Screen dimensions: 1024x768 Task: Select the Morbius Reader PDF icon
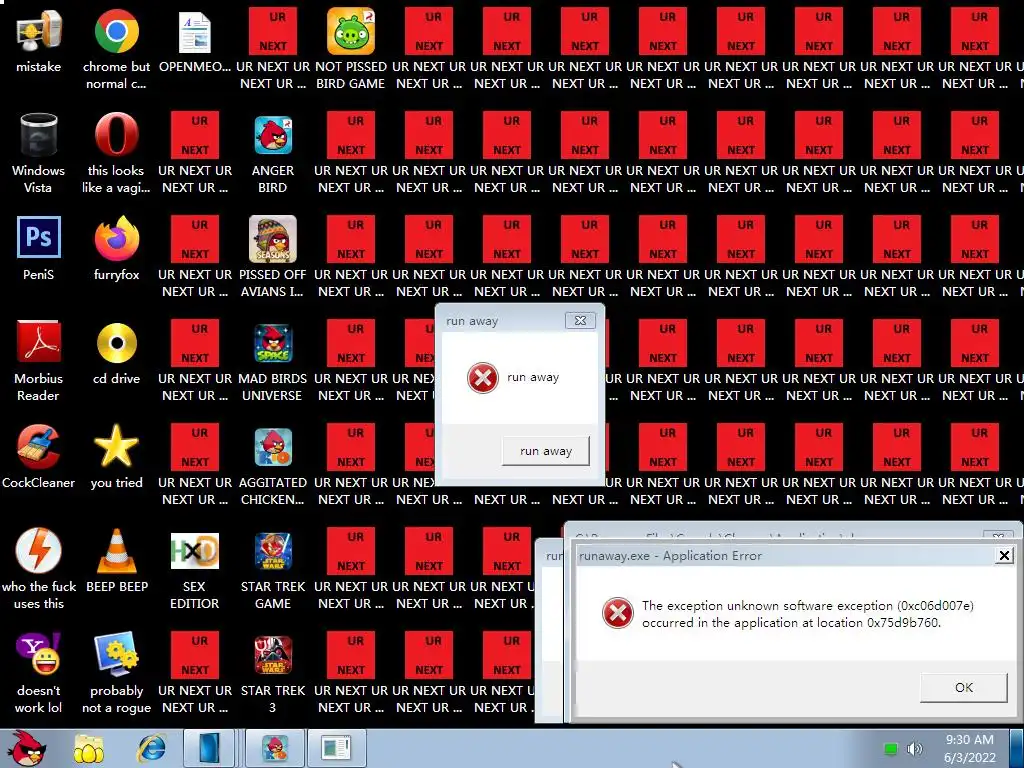coord(39,341)
